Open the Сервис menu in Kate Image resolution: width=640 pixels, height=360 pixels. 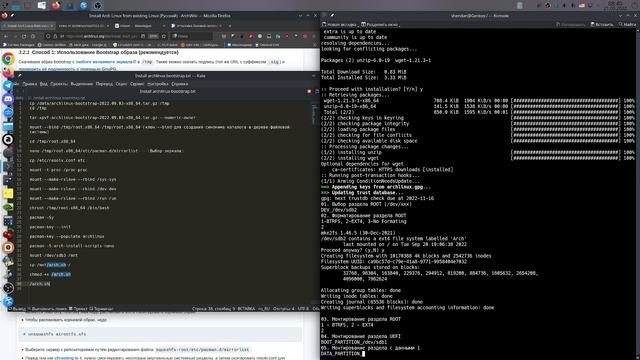(x=137, y=84)
